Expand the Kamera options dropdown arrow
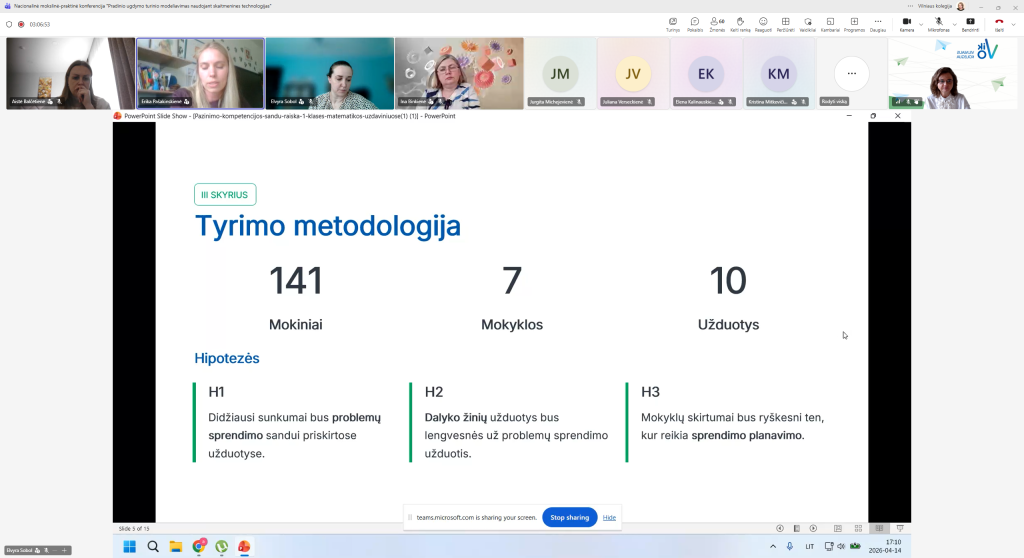 [x=921, y=24]
